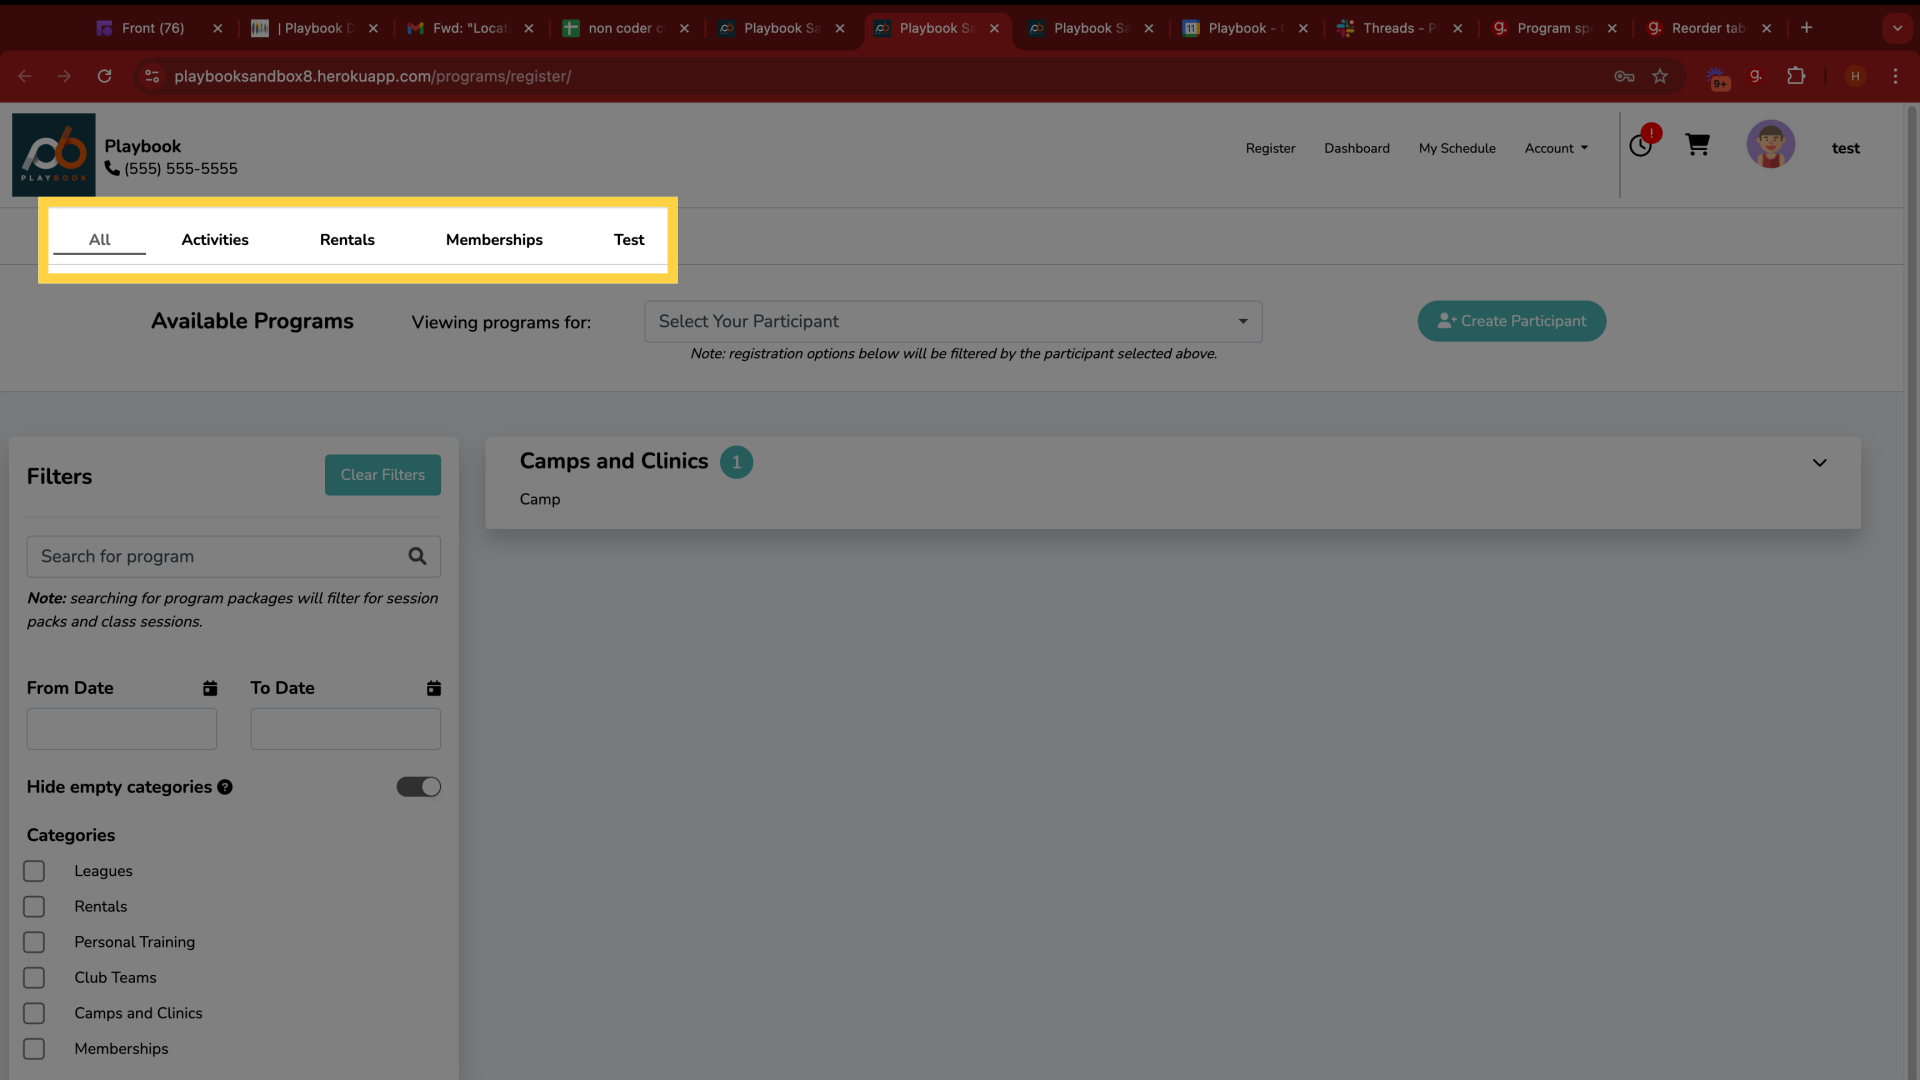Screen dimensions: 1920x1080
Task: Switch to the Rentals tab
Action: (x=347, y=240)
